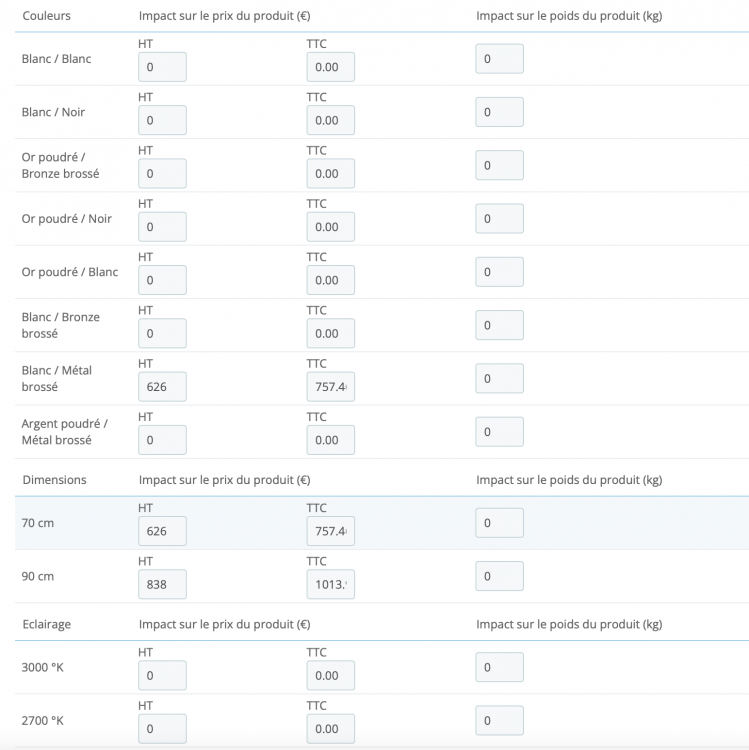Select the weight field for 3000 °K
Screen dimensions: 749x750
tap(499, 667)
